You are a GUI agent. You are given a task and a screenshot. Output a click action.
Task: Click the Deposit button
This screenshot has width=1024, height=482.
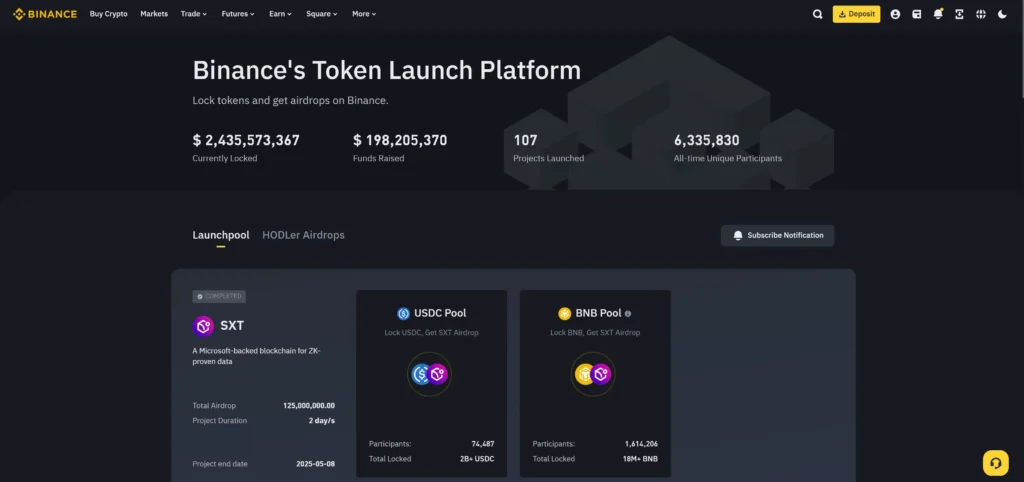point(856,14)
